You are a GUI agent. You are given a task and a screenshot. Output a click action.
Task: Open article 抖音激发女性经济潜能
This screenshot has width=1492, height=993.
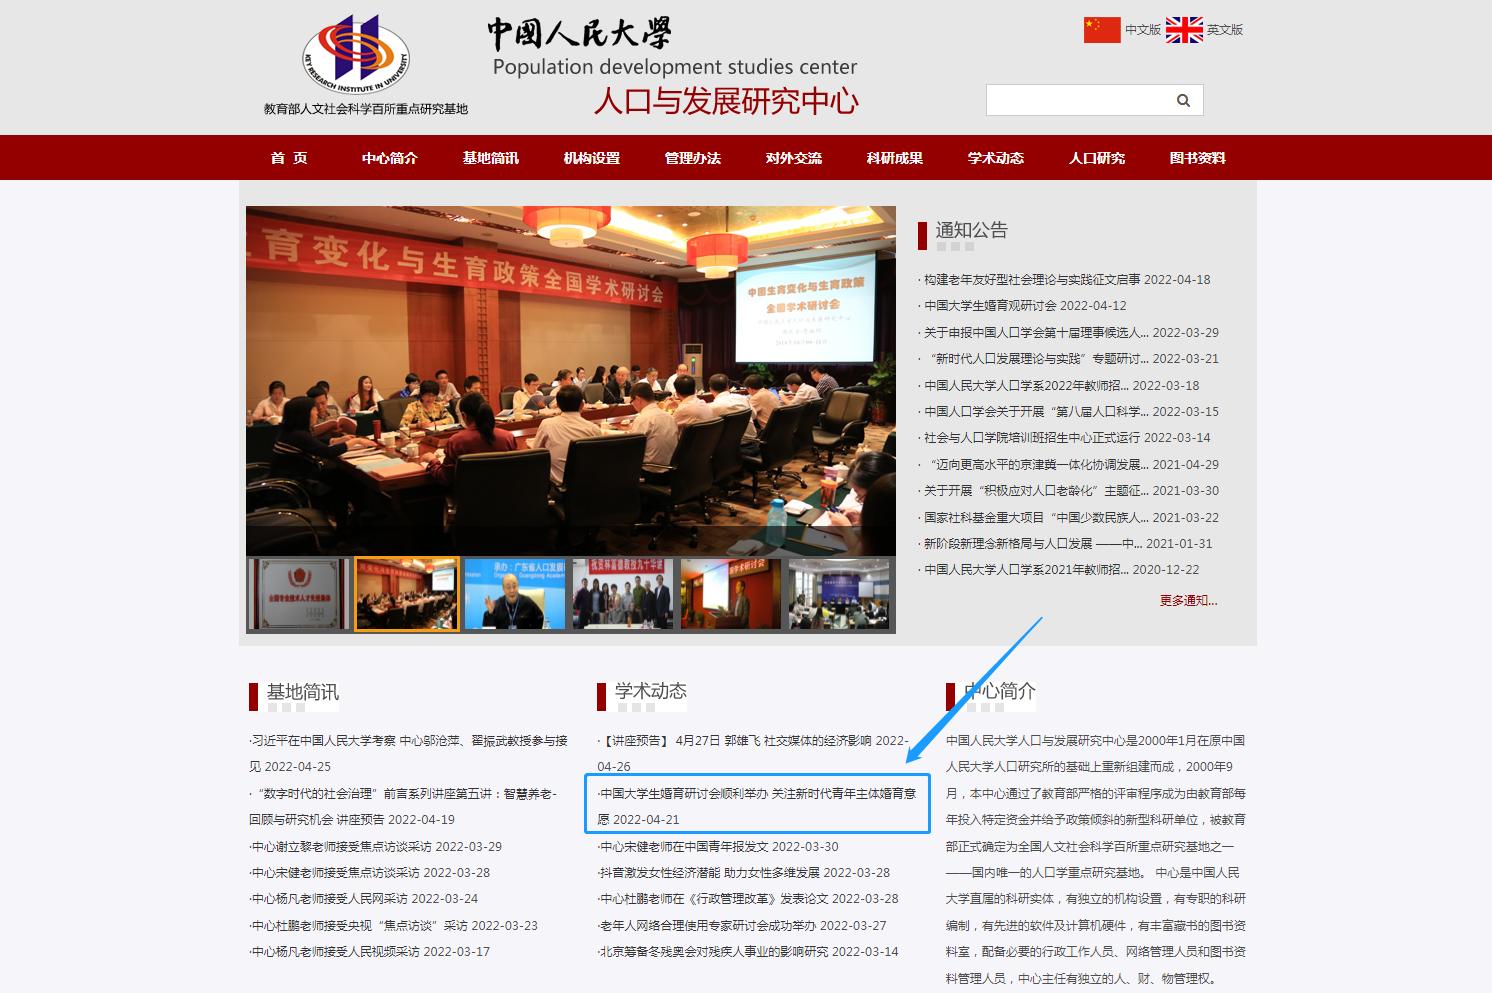[x=742, y=872]
